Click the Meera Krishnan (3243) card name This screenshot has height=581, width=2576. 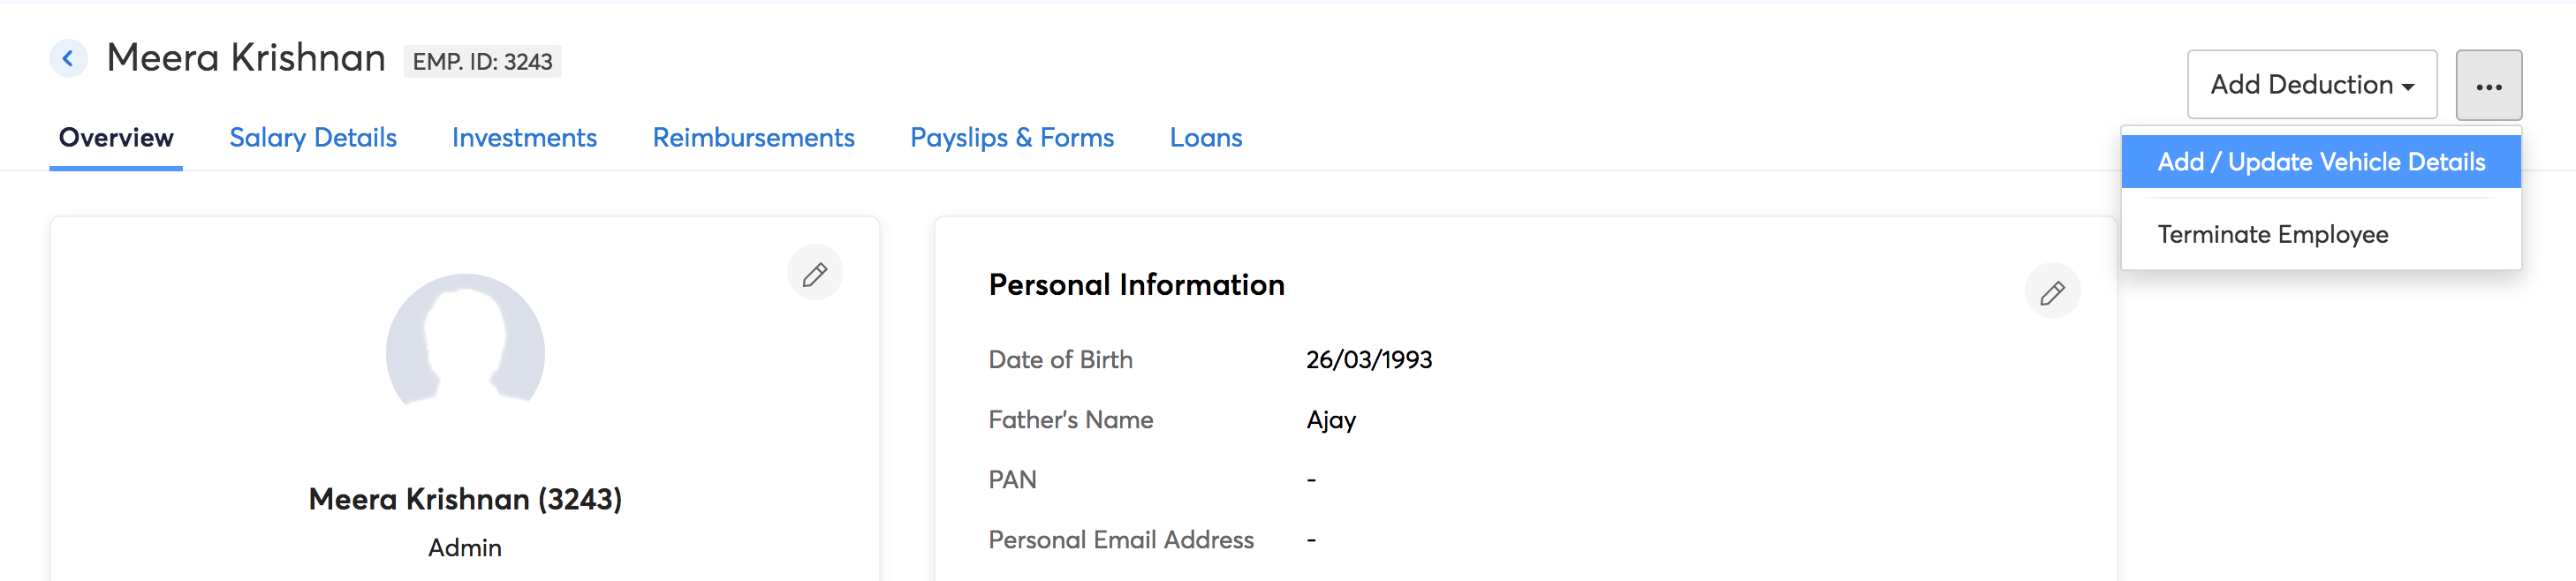point(465,499)
